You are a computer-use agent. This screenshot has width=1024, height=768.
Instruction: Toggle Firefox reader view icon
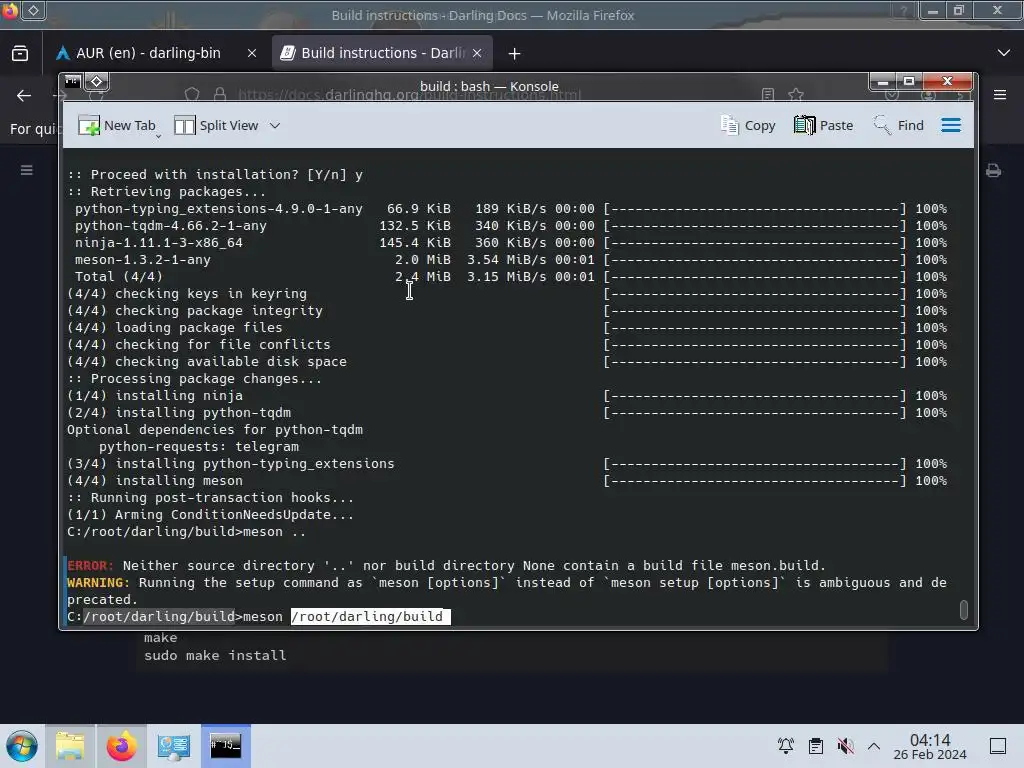[768, 95]
